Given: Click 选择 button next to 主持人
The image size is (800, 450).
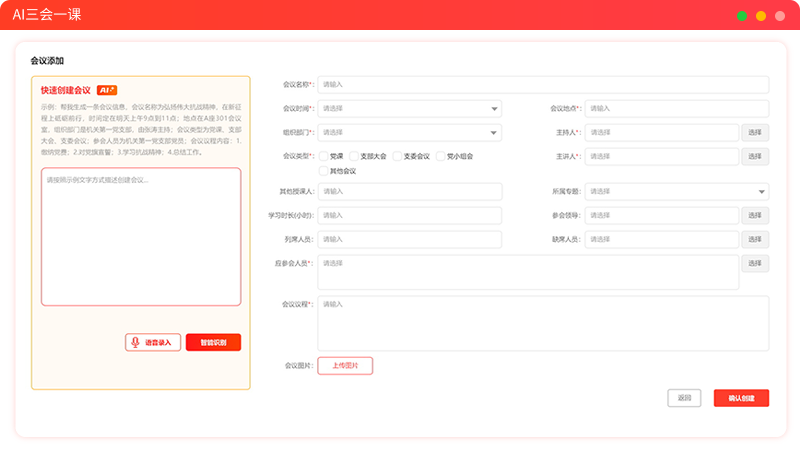Looking at the screenshot, I should coord(755,133).
